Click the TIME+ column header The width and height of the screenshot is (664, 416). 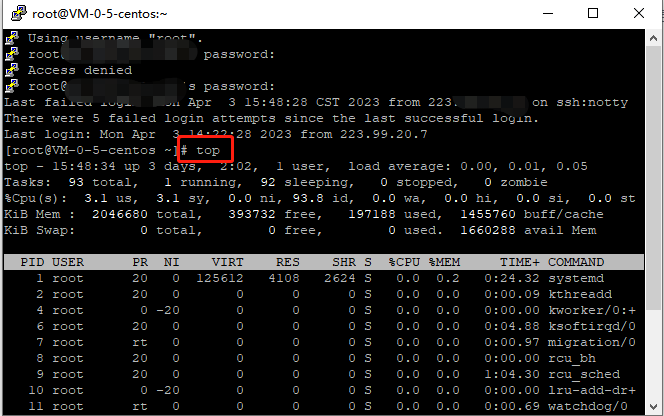(520, 262)
